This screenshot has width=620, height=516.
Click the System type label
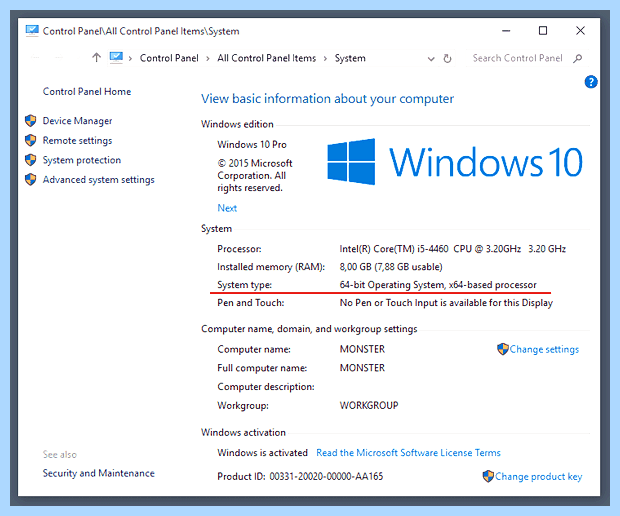click(244, 285)
